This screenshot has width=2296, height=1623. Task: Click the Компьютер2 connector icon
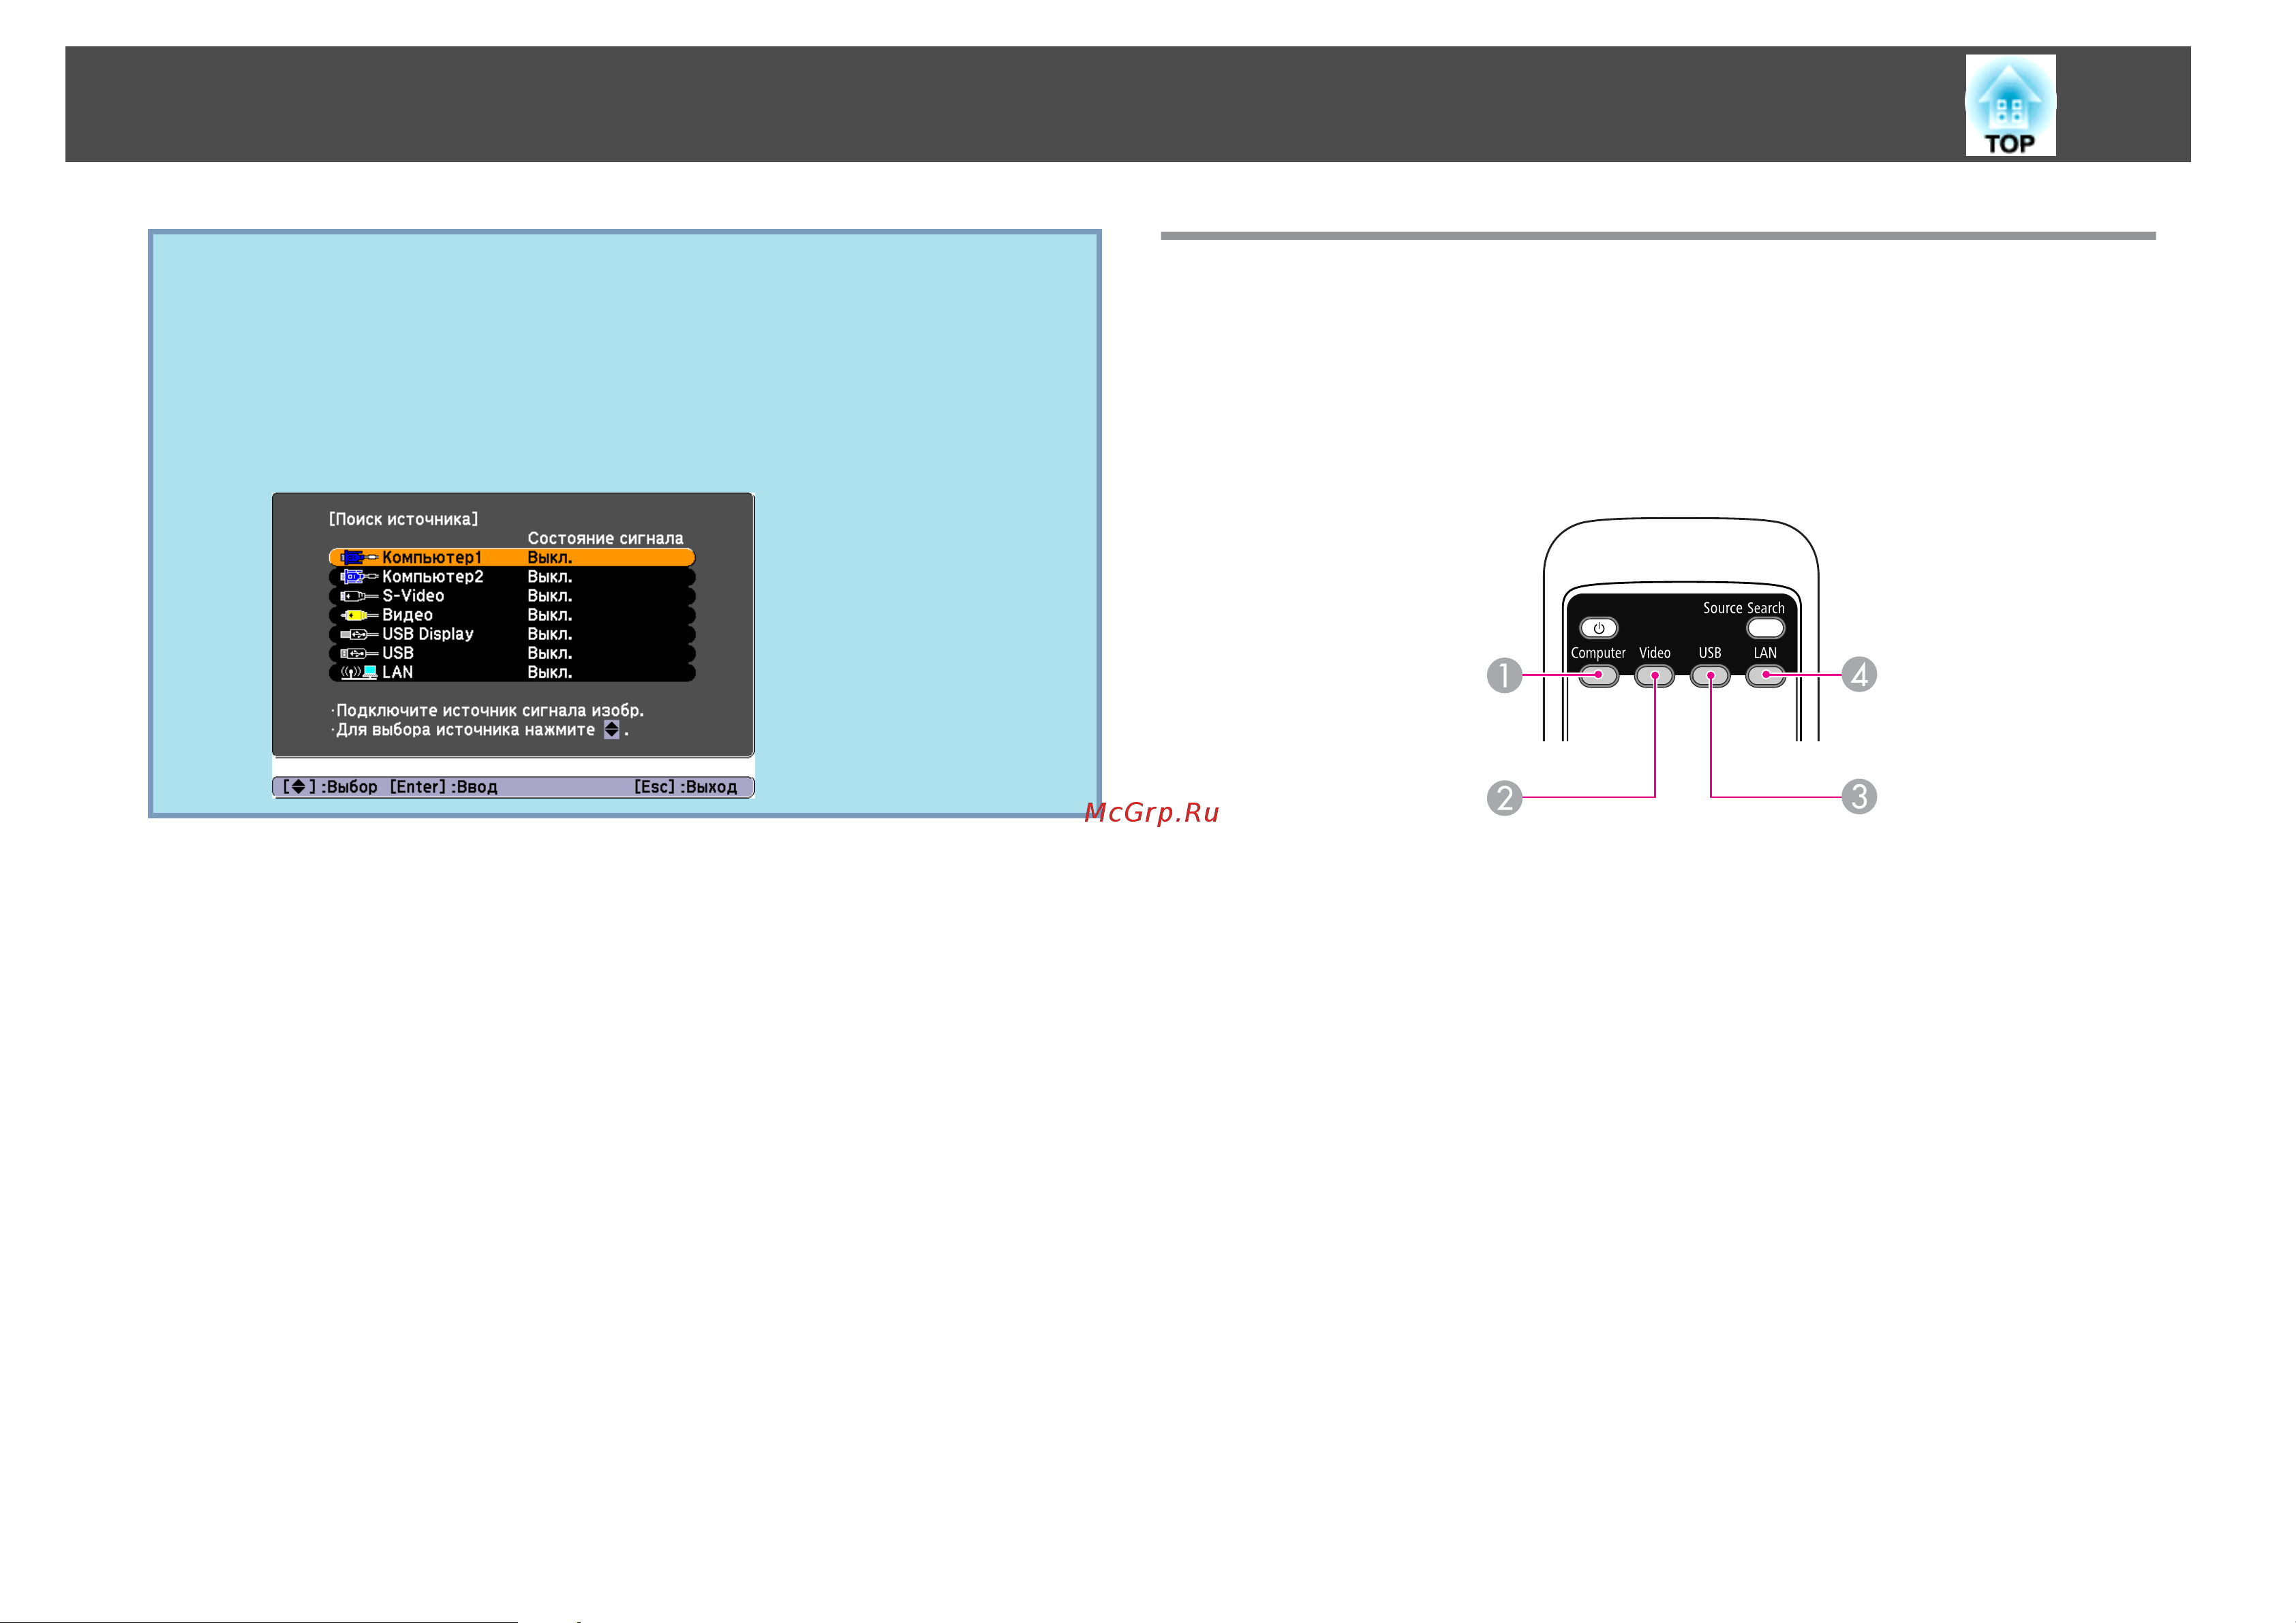coord(359,576)
